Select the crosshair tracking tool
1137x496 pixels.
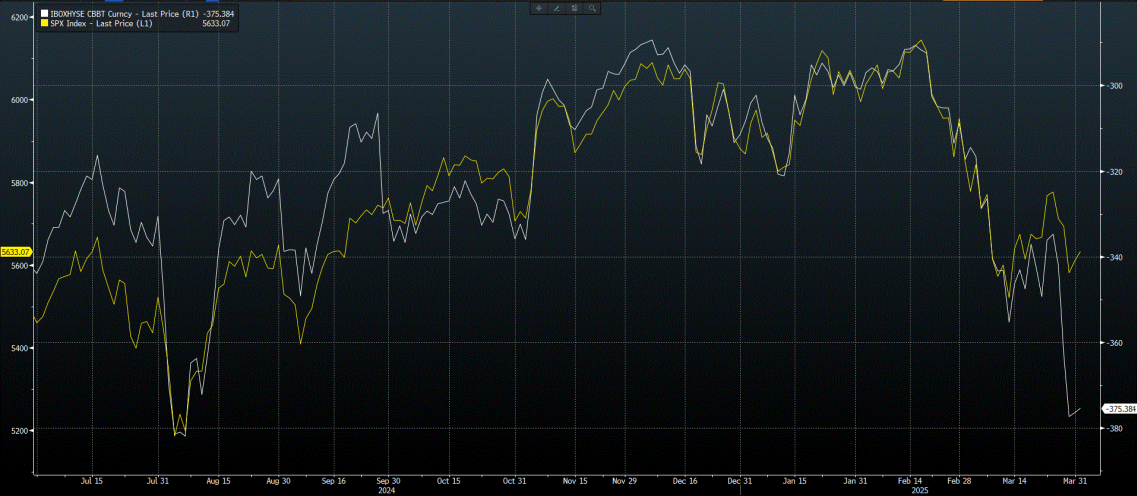click(x=539, y=8)
